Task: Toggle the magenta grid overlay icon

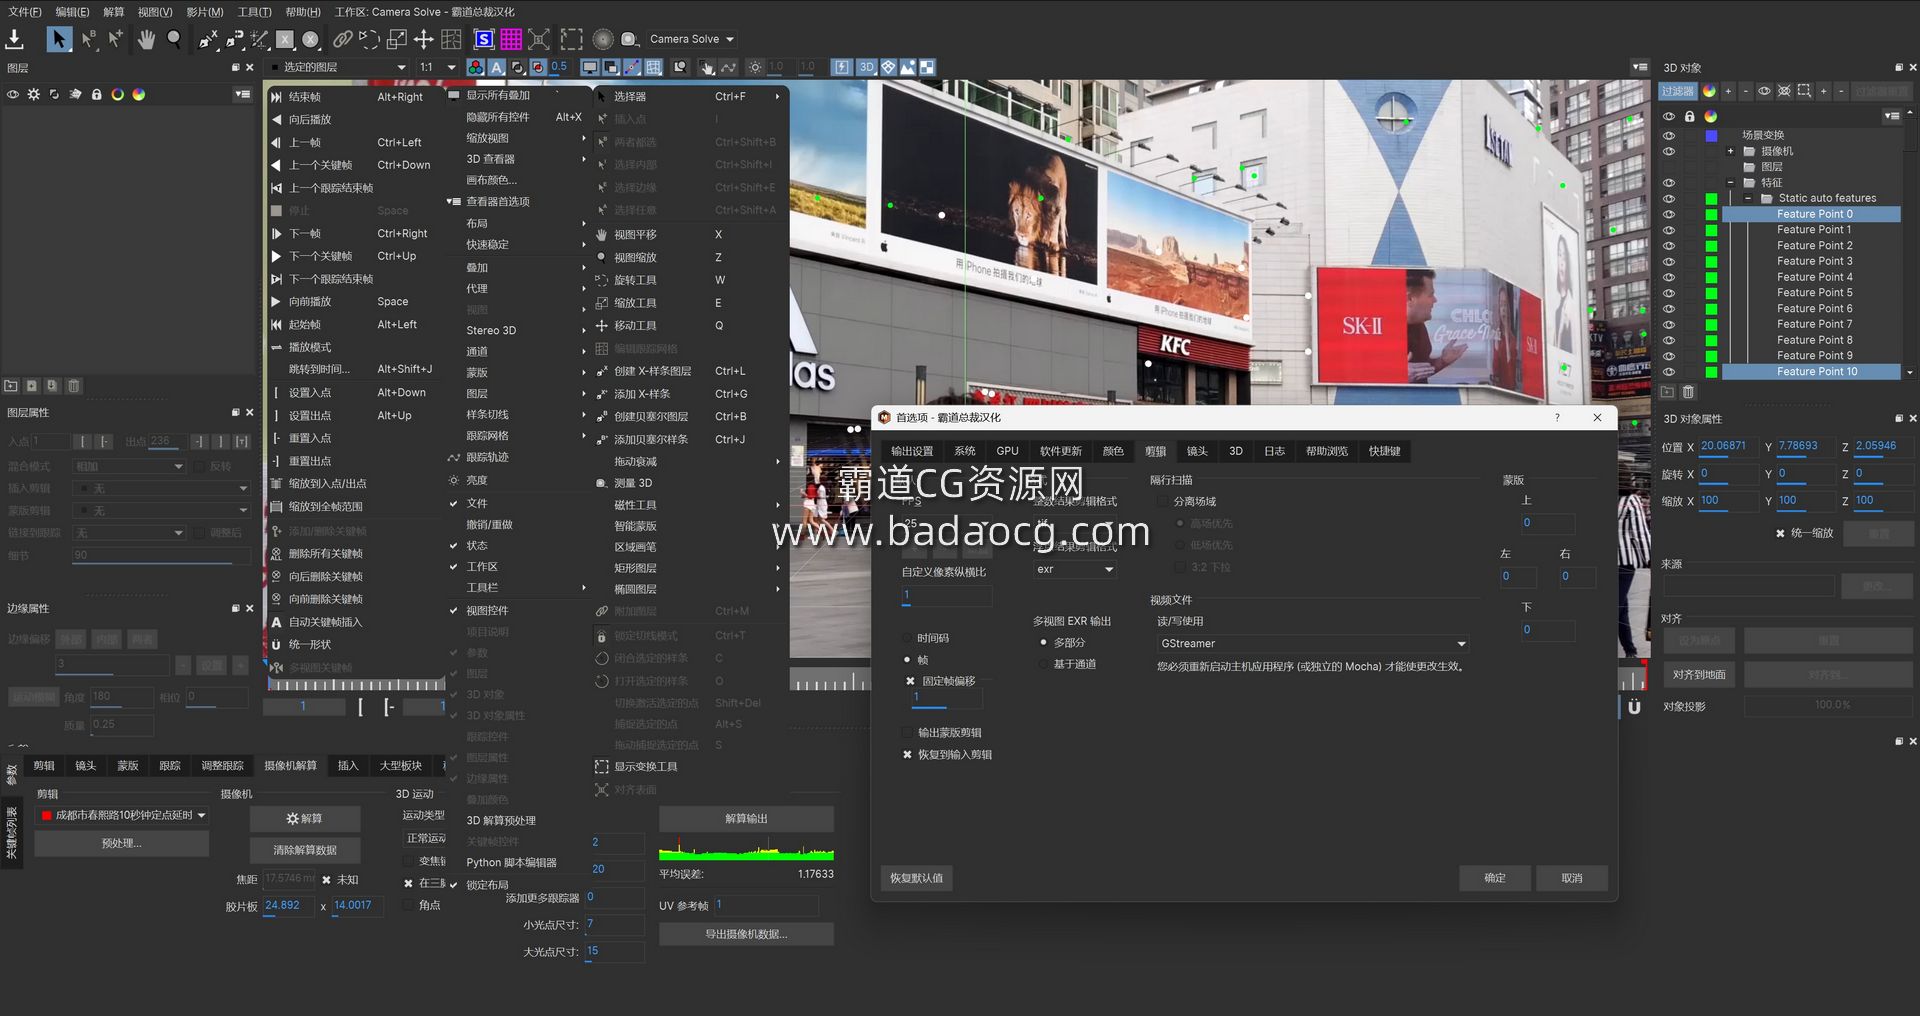Action: click(511, 39)
